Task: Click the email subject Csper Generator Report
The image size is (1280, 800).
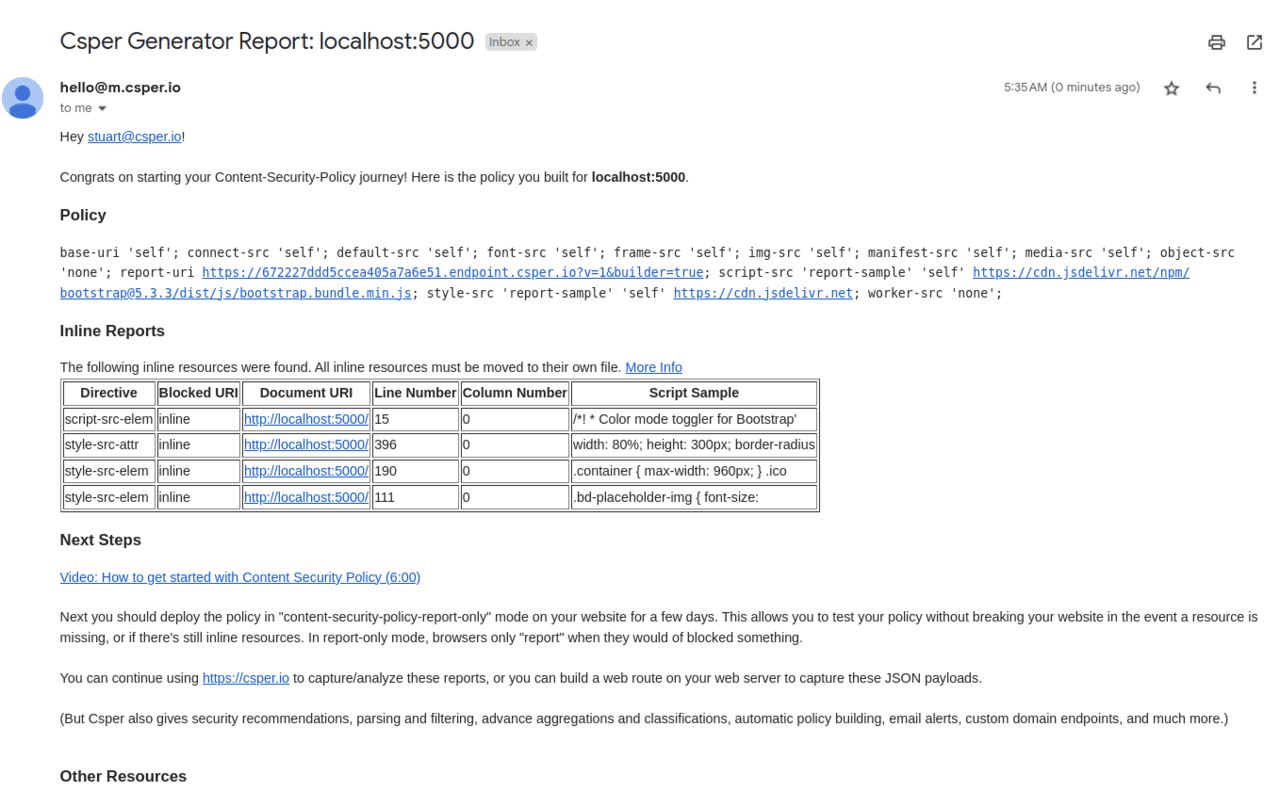Action: pyautogui.click(x=267, y=41)
